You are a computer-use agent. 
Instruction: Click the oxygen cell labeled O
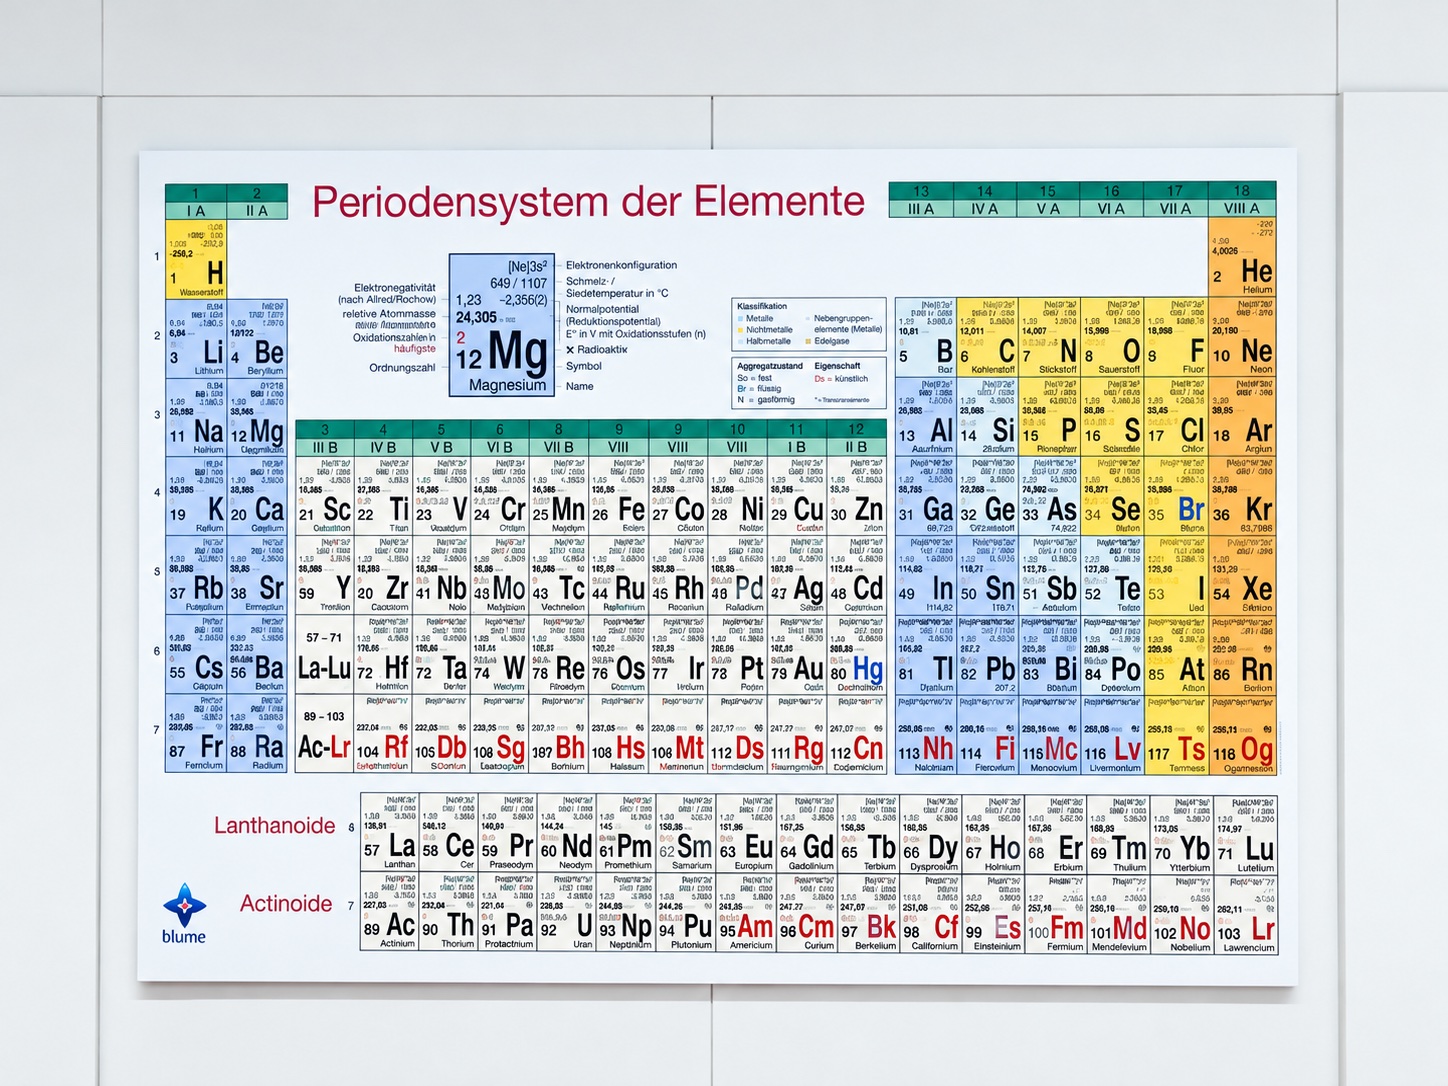[x=1112, y=336]
